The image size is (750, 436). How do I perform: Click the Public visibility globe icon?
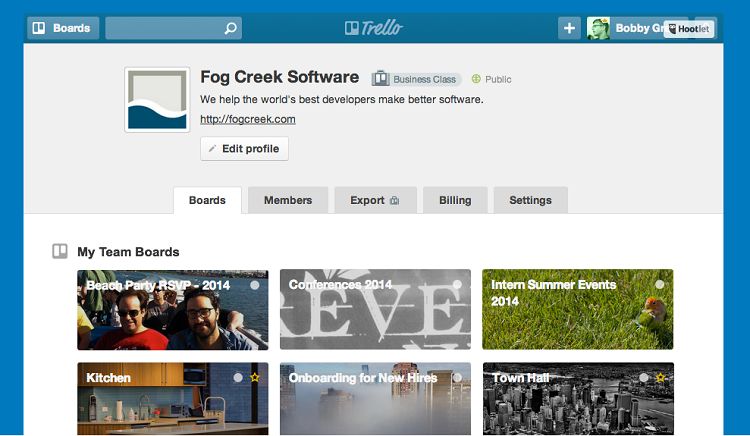click(x=476, y=79)
